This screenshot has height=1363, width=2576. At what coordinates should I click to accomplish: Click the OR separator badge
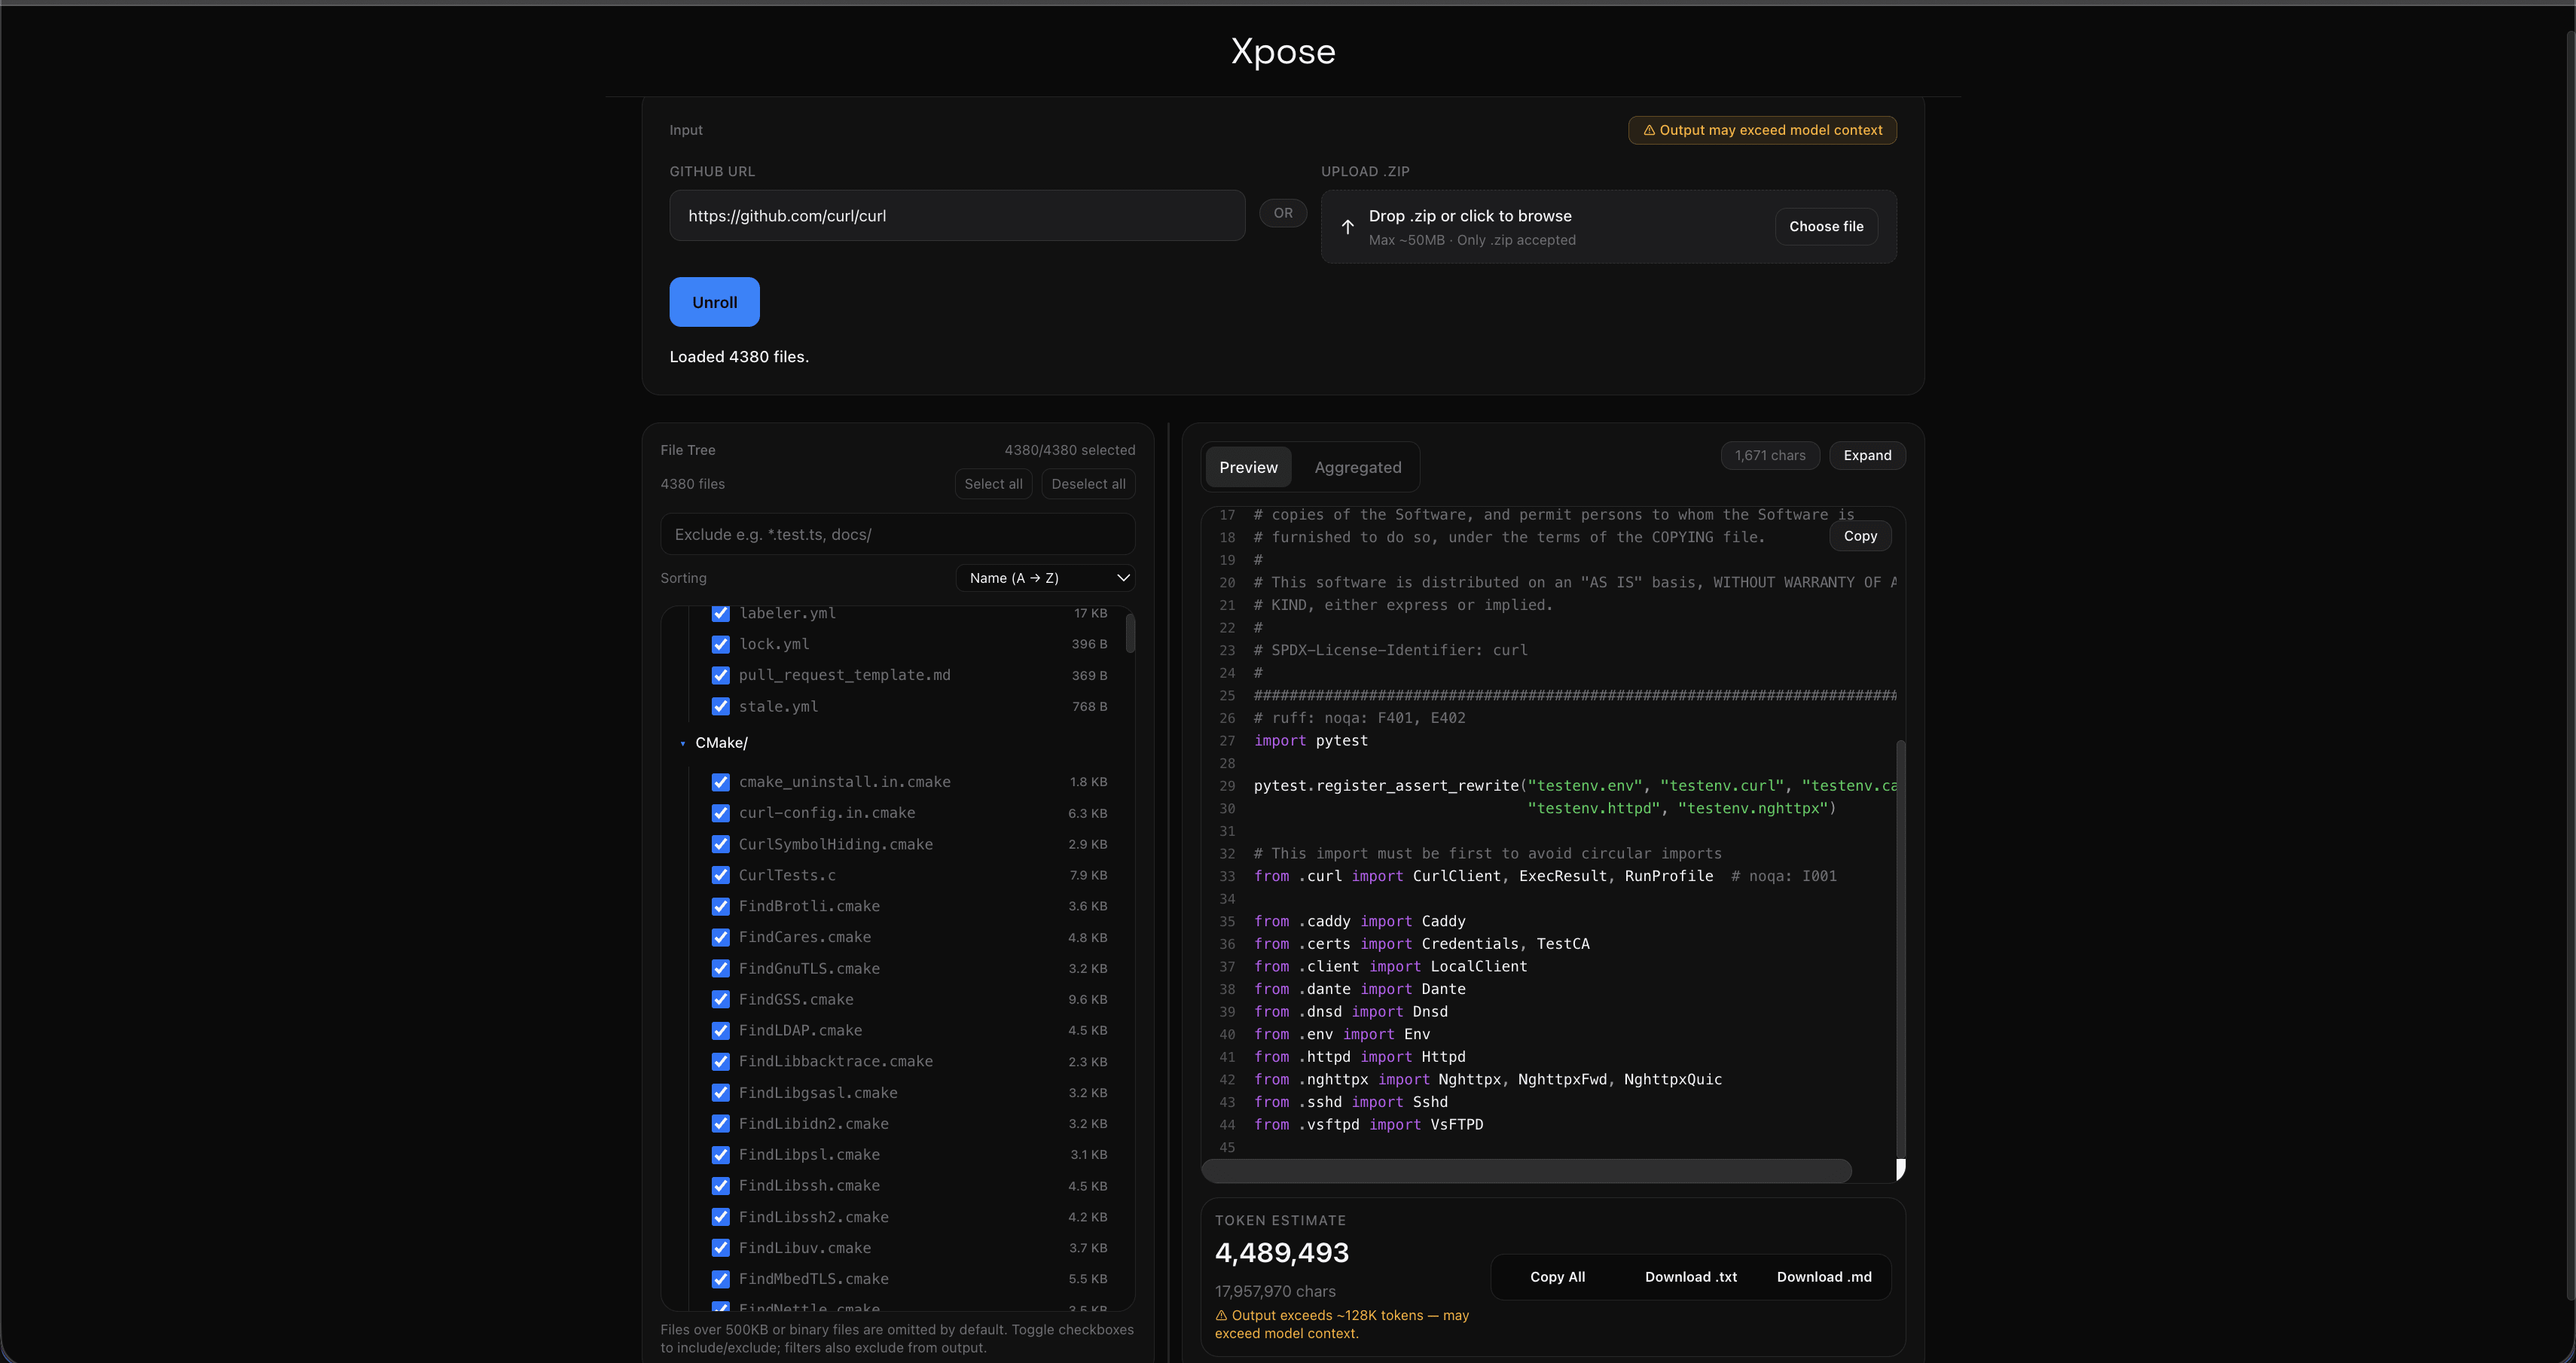(1283, 213)
